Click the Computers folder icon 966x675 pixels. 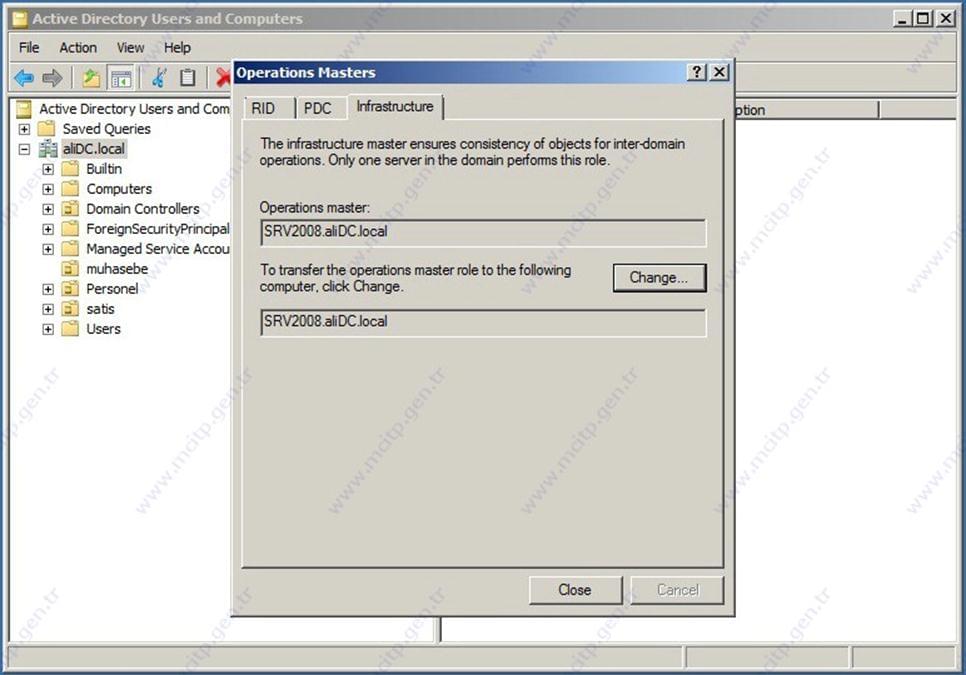[70, 188]
